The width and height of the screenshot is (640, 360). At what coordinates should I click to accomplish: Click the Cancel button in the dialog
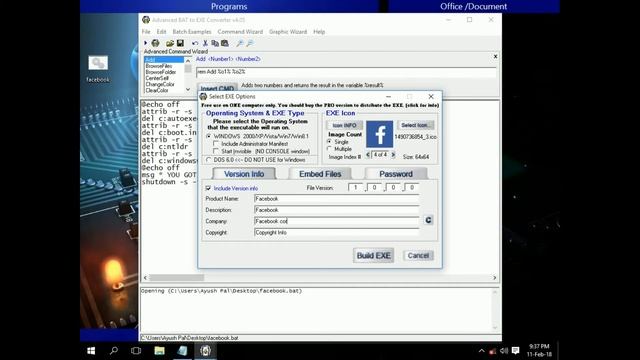point(418,256)
